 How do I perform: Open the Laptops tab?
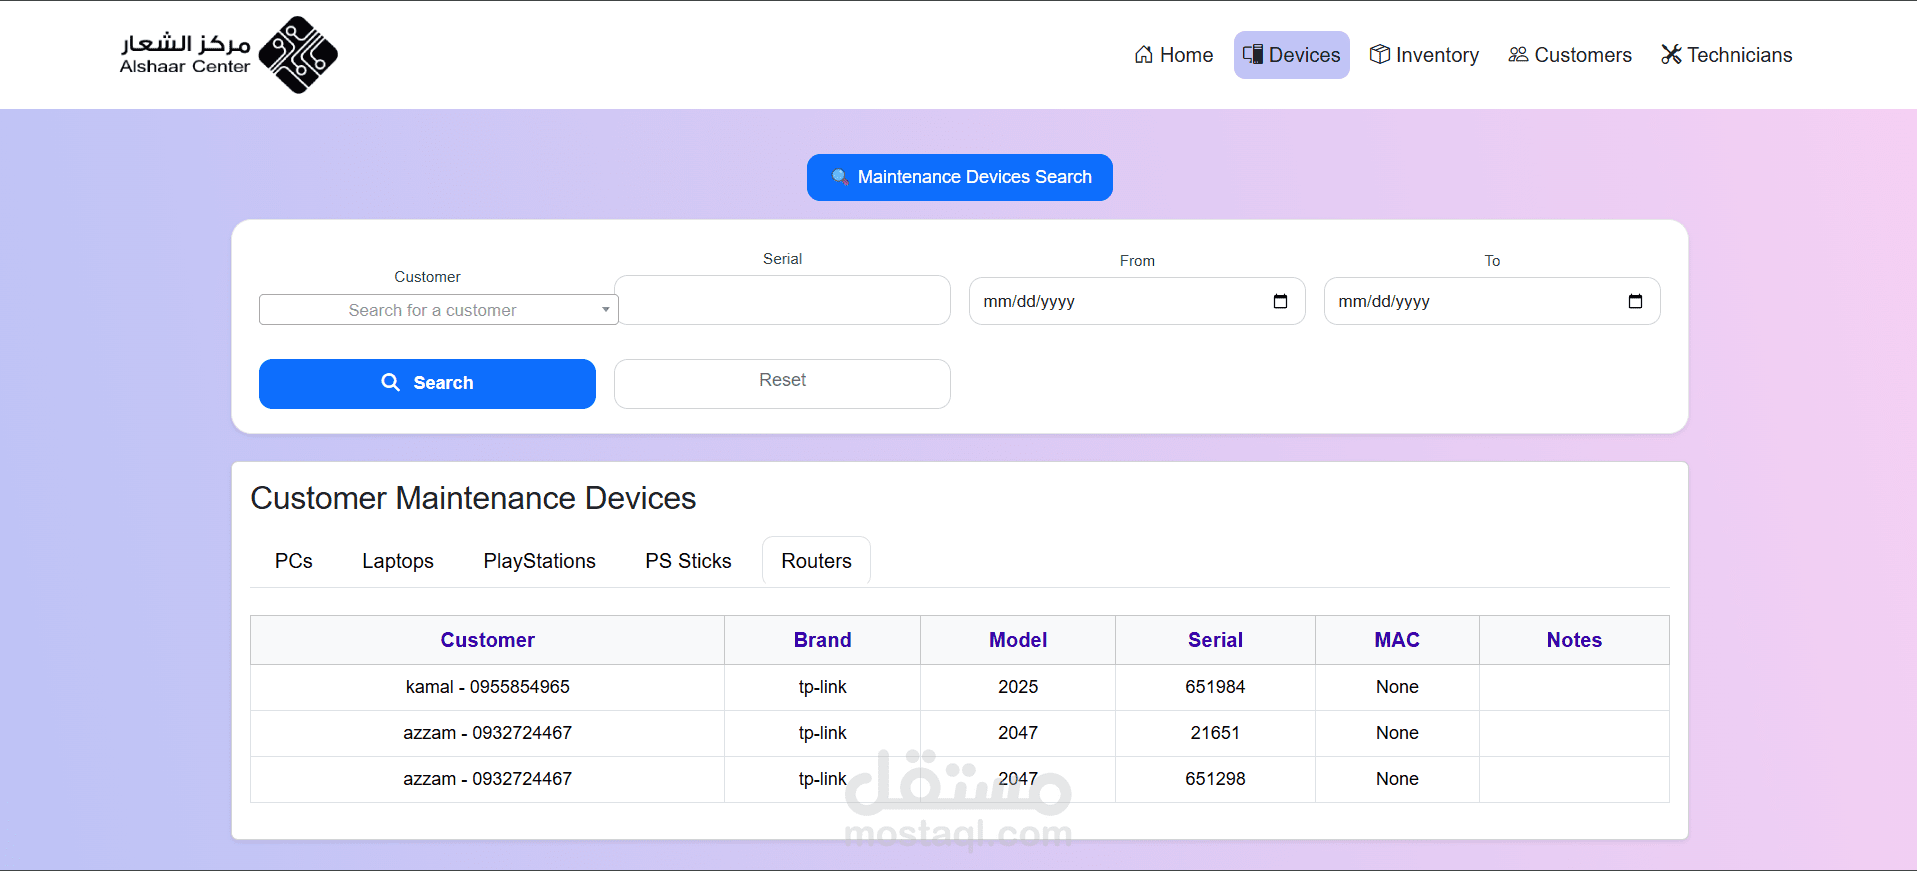398,561
